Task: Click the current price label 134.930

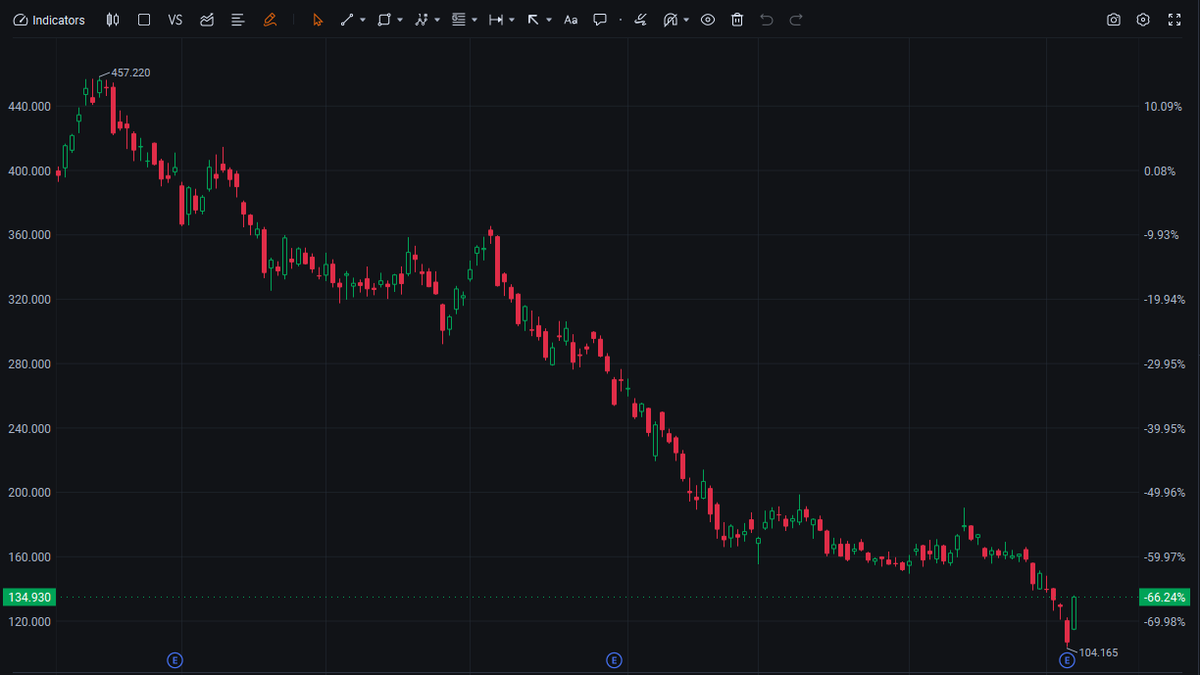Action: 28,597
